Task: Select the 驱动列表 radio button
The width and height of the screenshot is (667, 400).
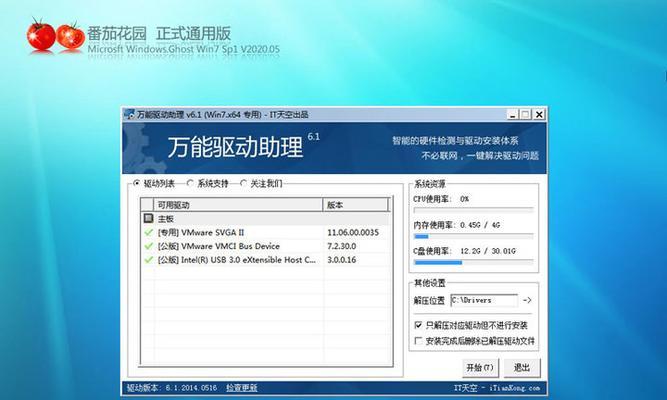Action: [137, 183]
